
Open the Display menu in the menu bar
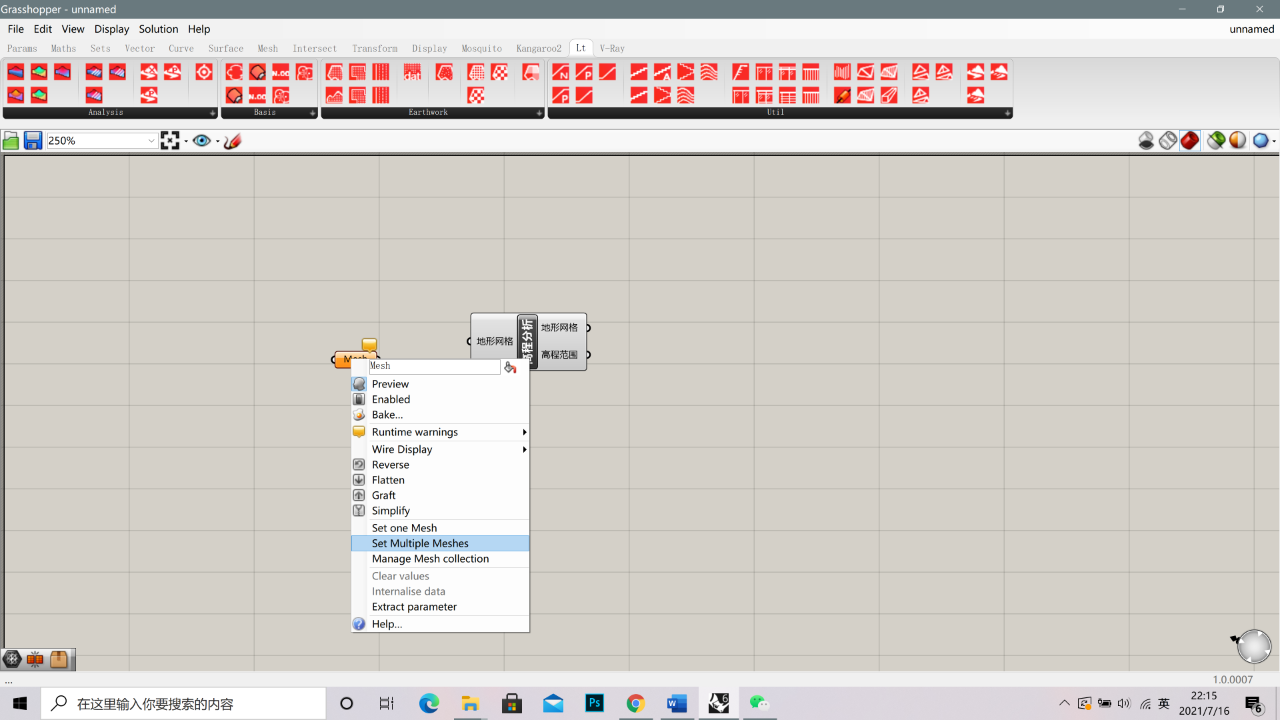click(x=112, y=29)
